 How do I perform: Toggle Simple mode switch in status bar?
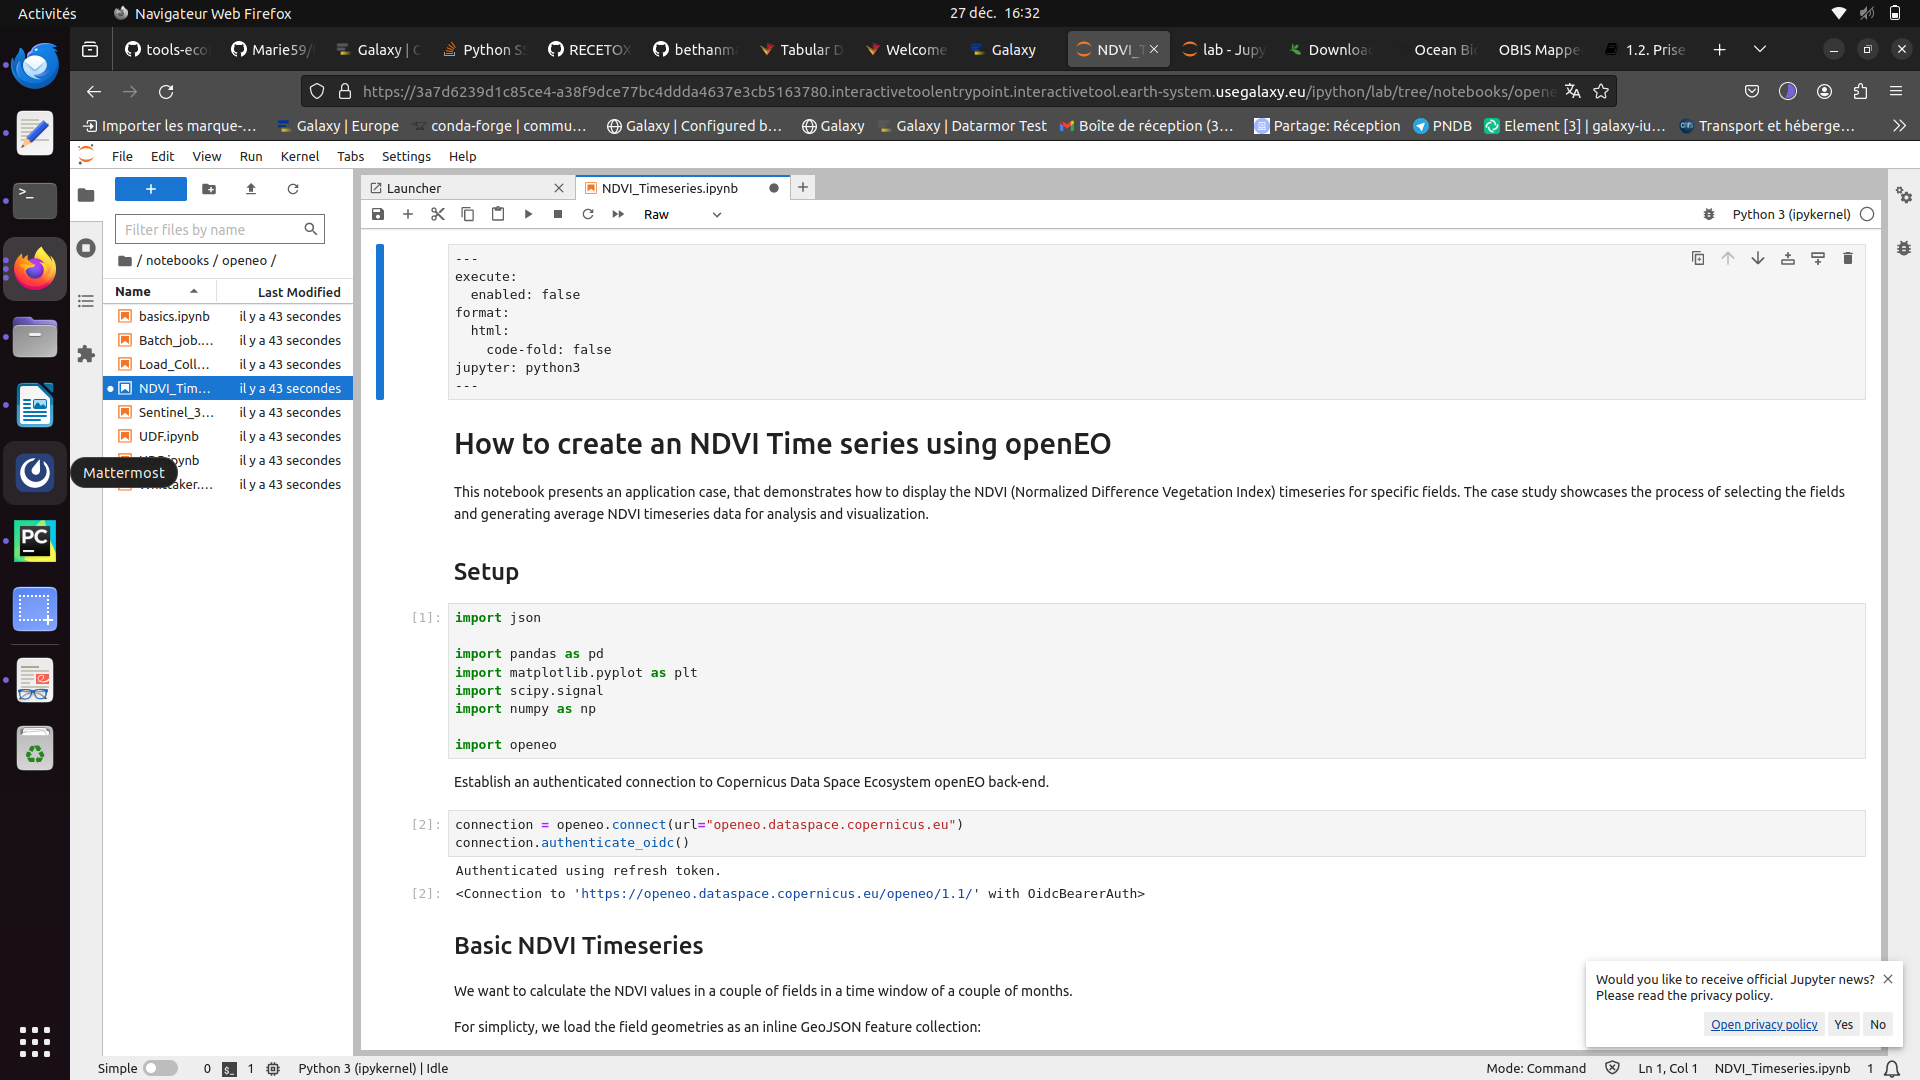pos(160,1068)
